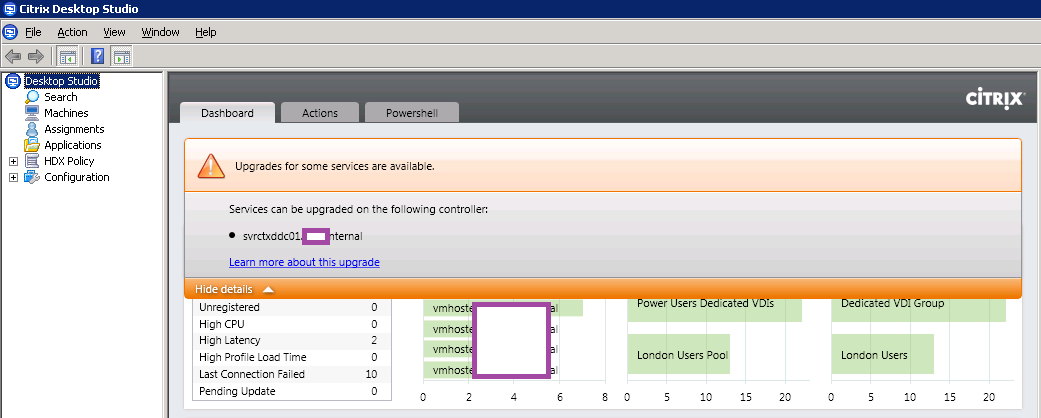Click the High CPU row
The image size is (1041, 418).
[291, 324]
